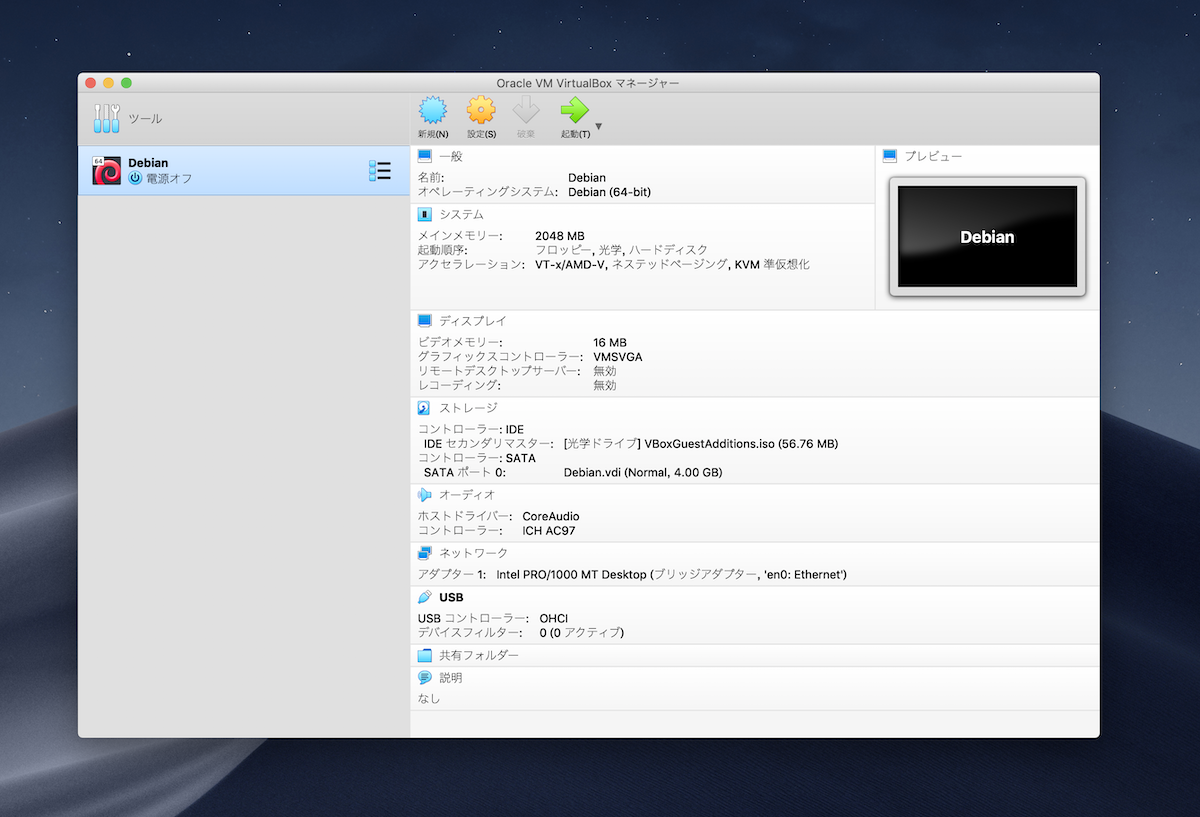
Task: Select the Debian VM in the list
Action: tap(244, 171)
